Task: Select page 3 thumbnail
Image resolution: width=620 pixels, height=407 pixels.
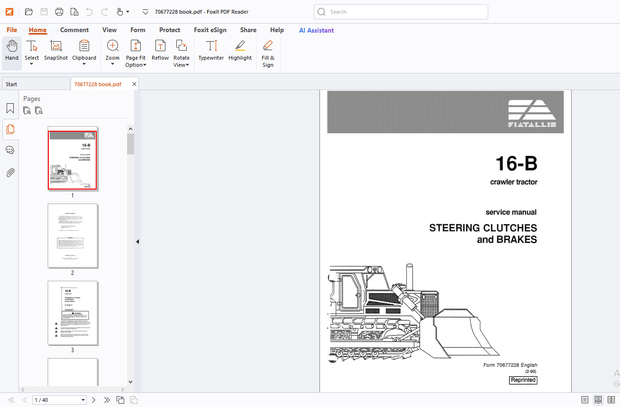Action: 73,313
